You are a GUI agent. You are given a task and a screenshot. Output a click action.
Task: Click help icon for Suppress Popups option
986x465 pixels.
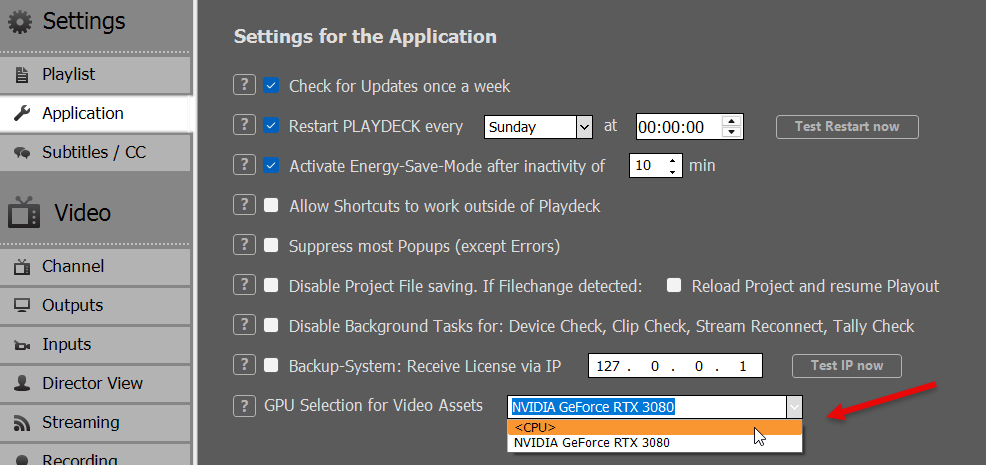click(x=243, y=245)
